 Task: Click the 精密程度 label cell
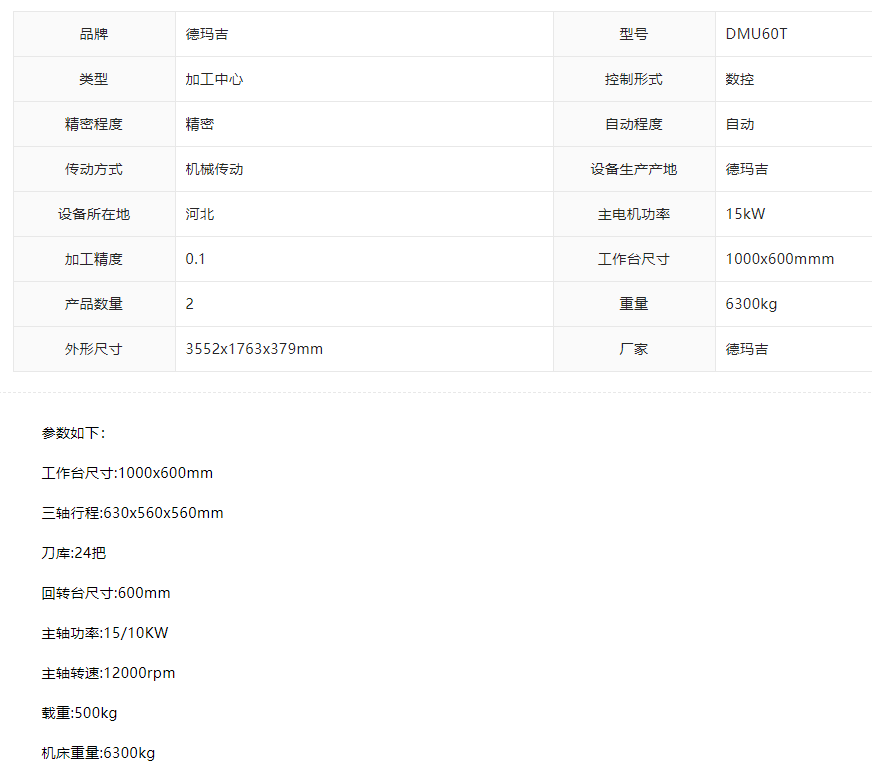[94, 124]
